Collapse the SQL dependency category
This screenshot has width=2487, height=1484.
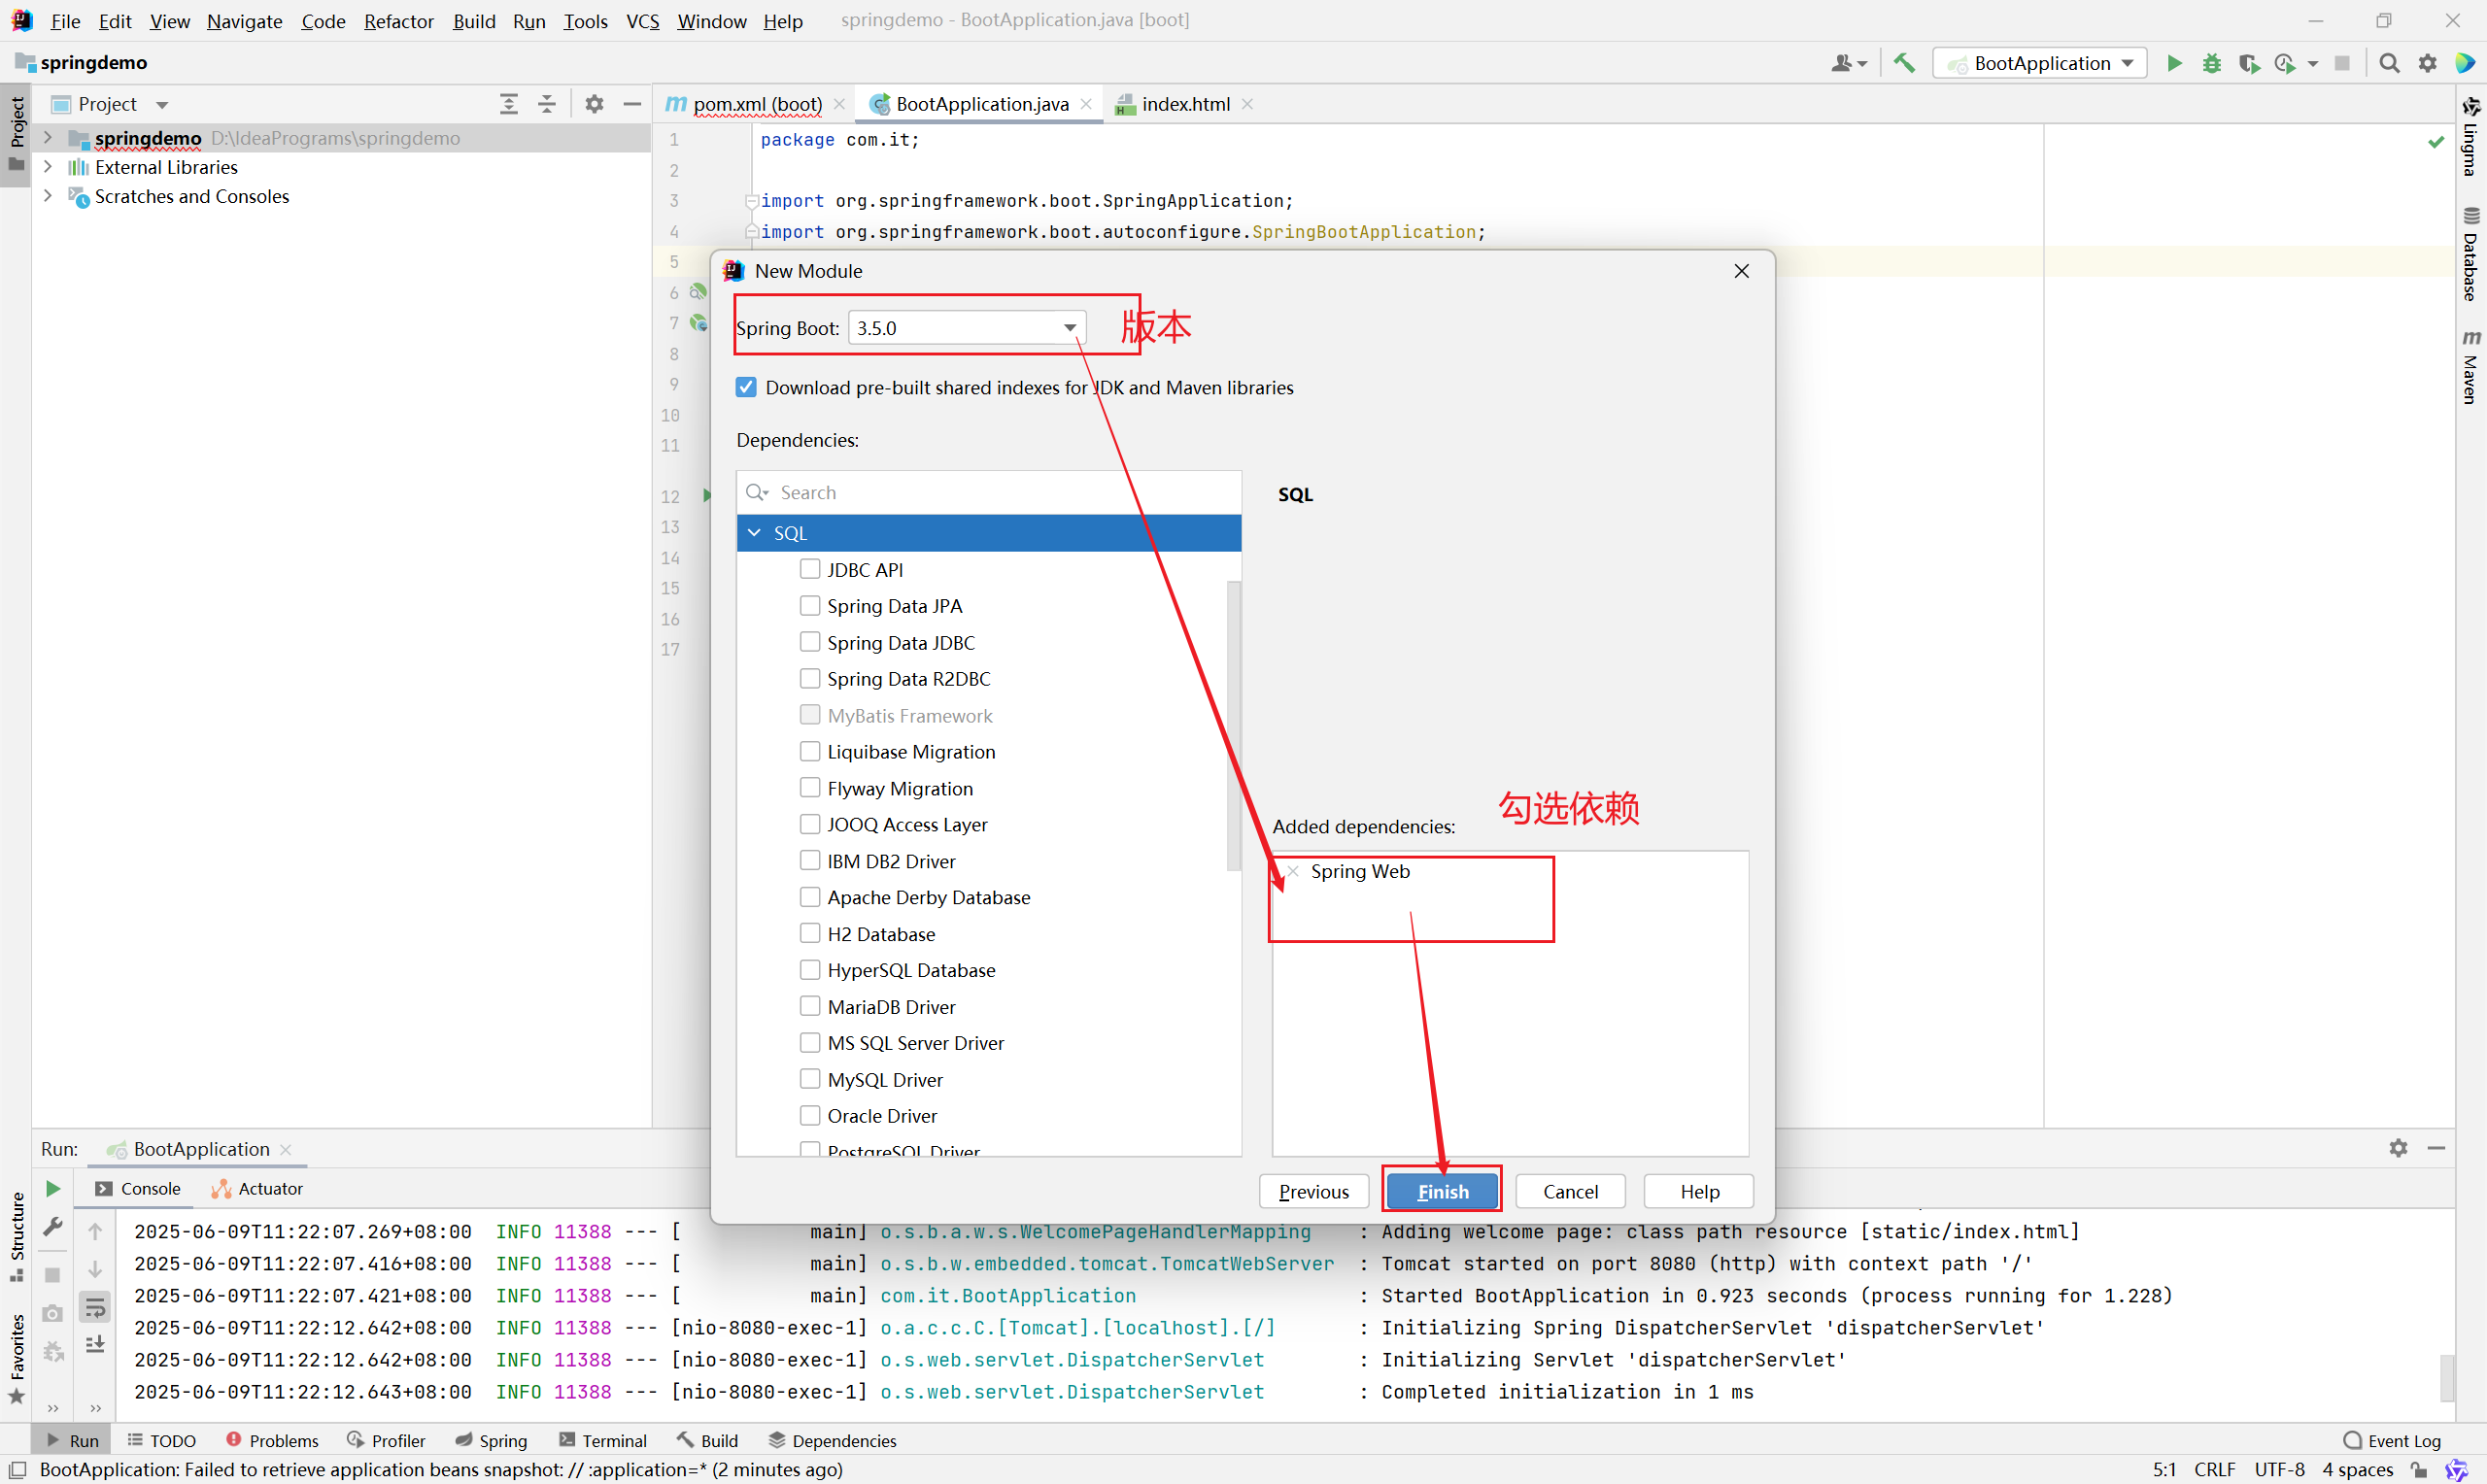[755, 533]
